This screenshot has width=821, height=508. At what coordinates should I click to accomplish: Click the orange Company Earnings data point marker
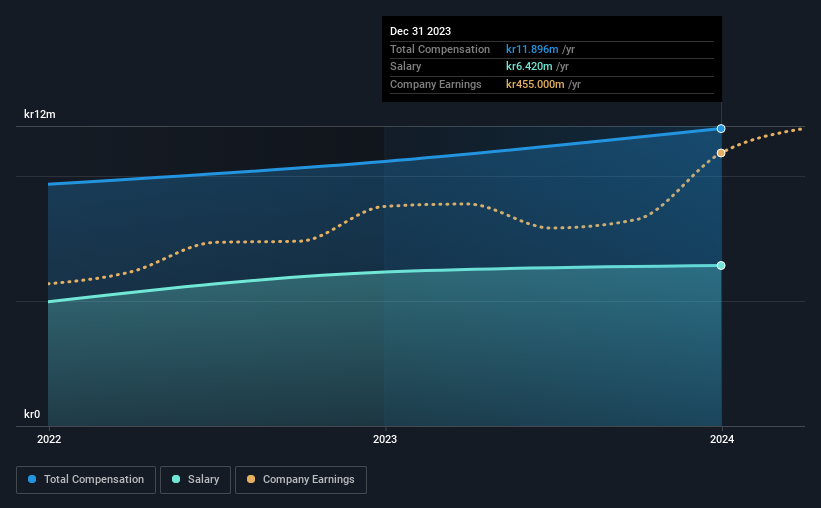(x=721, y=153)
